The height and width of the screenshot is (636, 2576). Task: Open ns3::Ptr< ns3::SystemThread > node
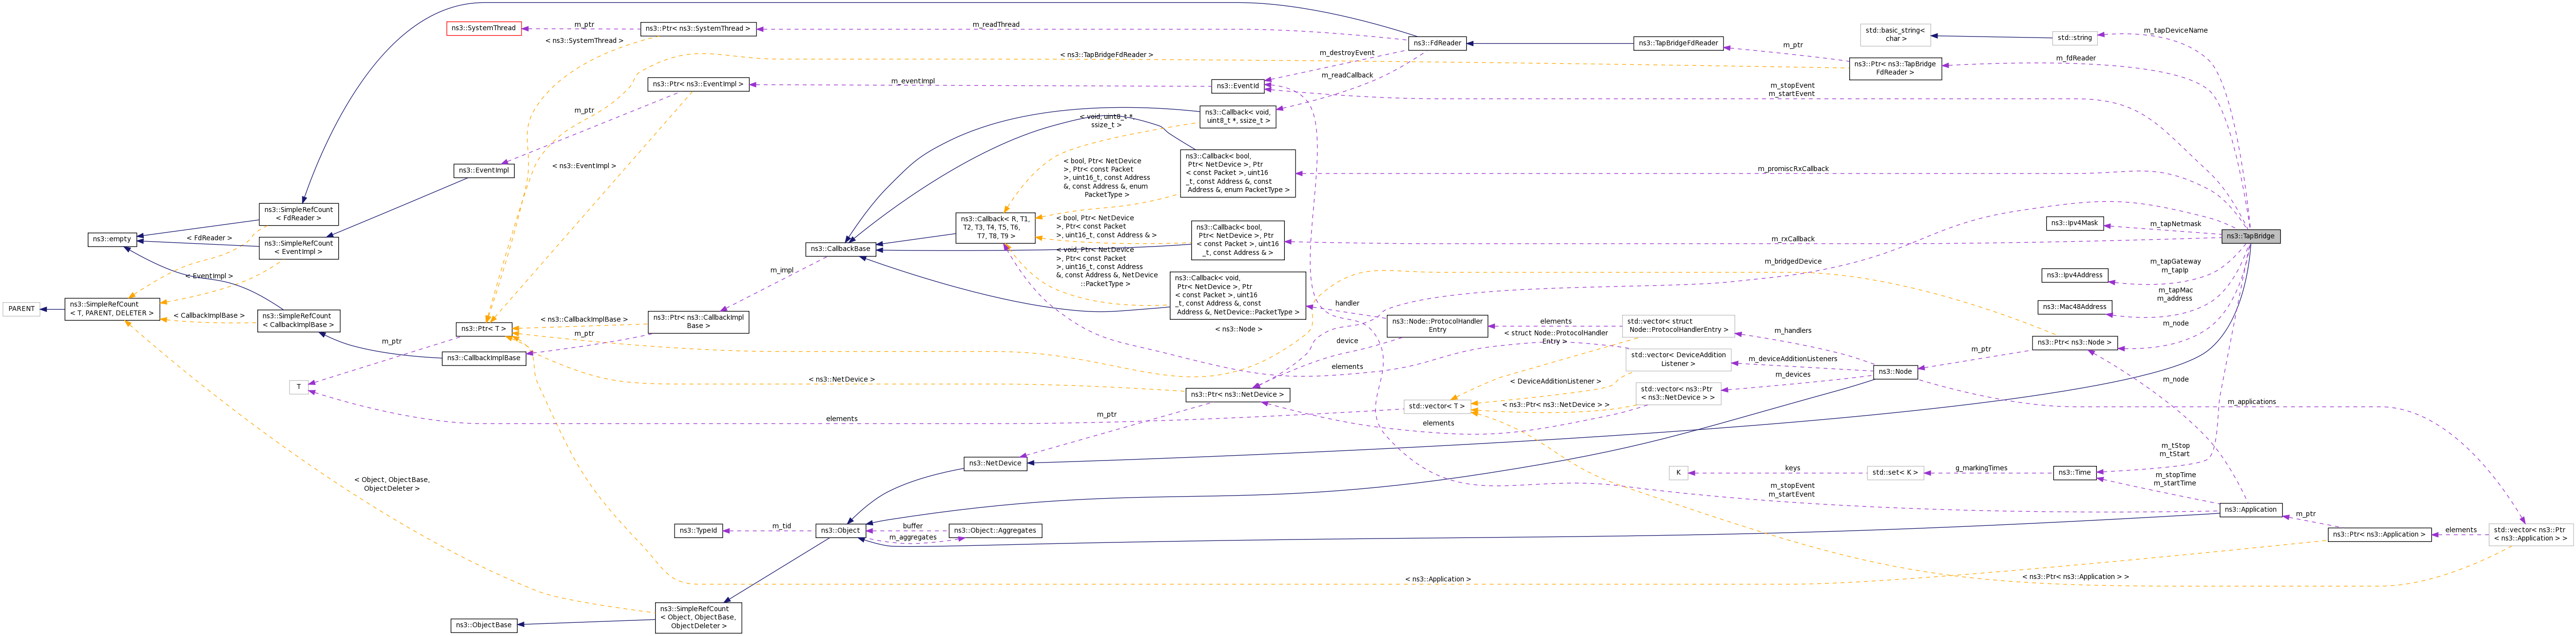(x=698, y=29)
